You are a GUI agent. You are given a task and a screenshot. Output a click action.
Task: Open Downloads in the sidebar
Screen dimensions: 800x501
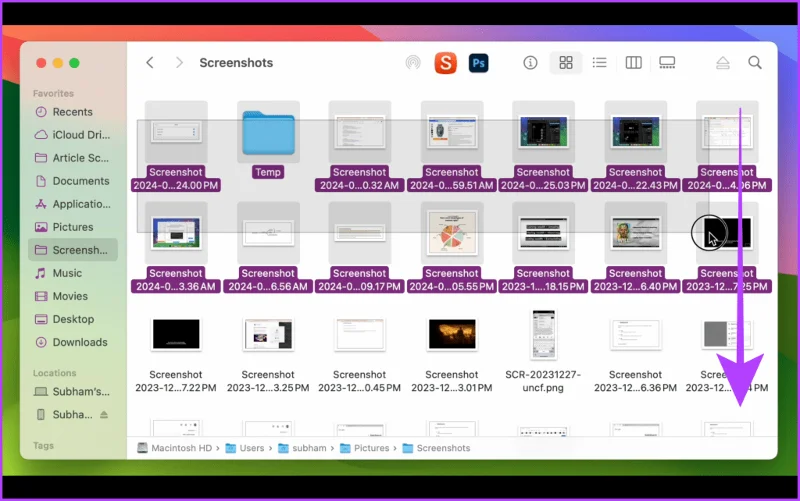tap(73, 342)
